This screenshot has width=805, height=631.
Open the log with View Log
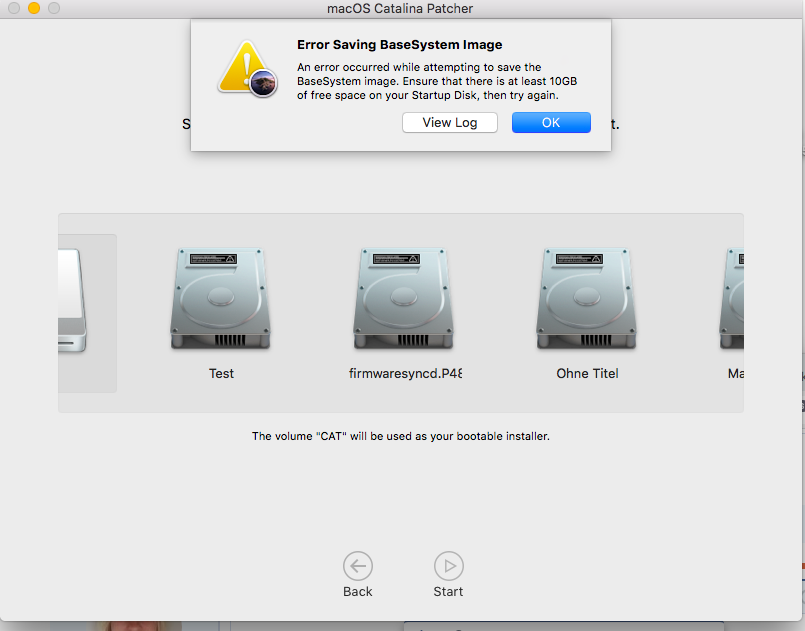click(x=450, y=123)
